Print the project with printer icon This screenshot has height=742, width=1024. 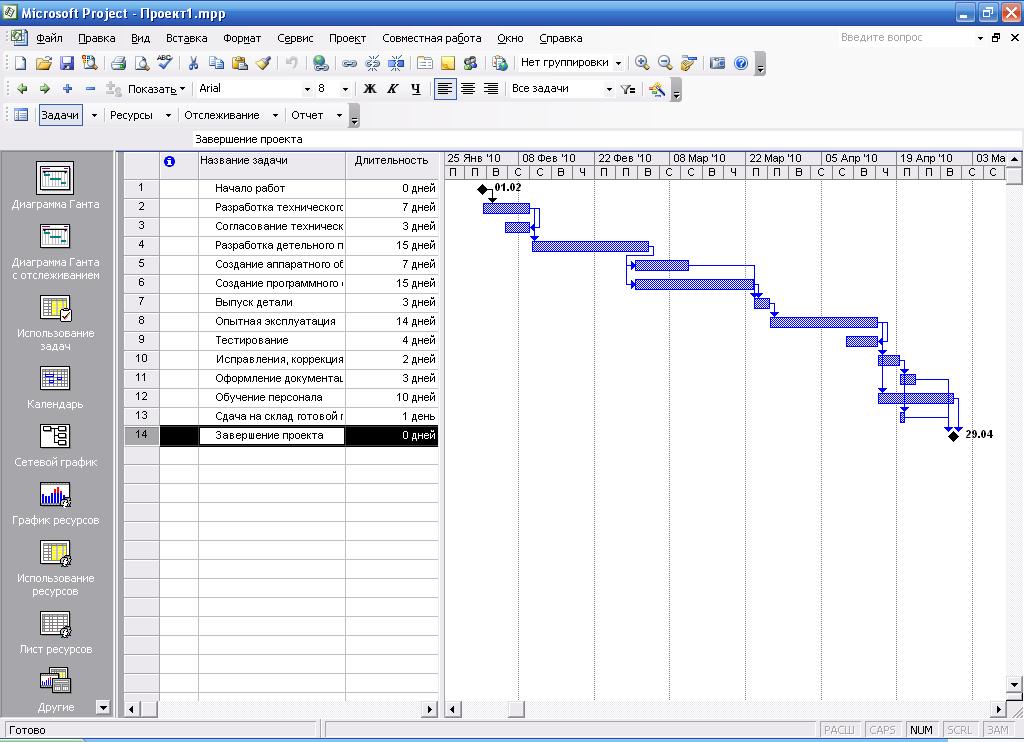[x=118, y=63]
